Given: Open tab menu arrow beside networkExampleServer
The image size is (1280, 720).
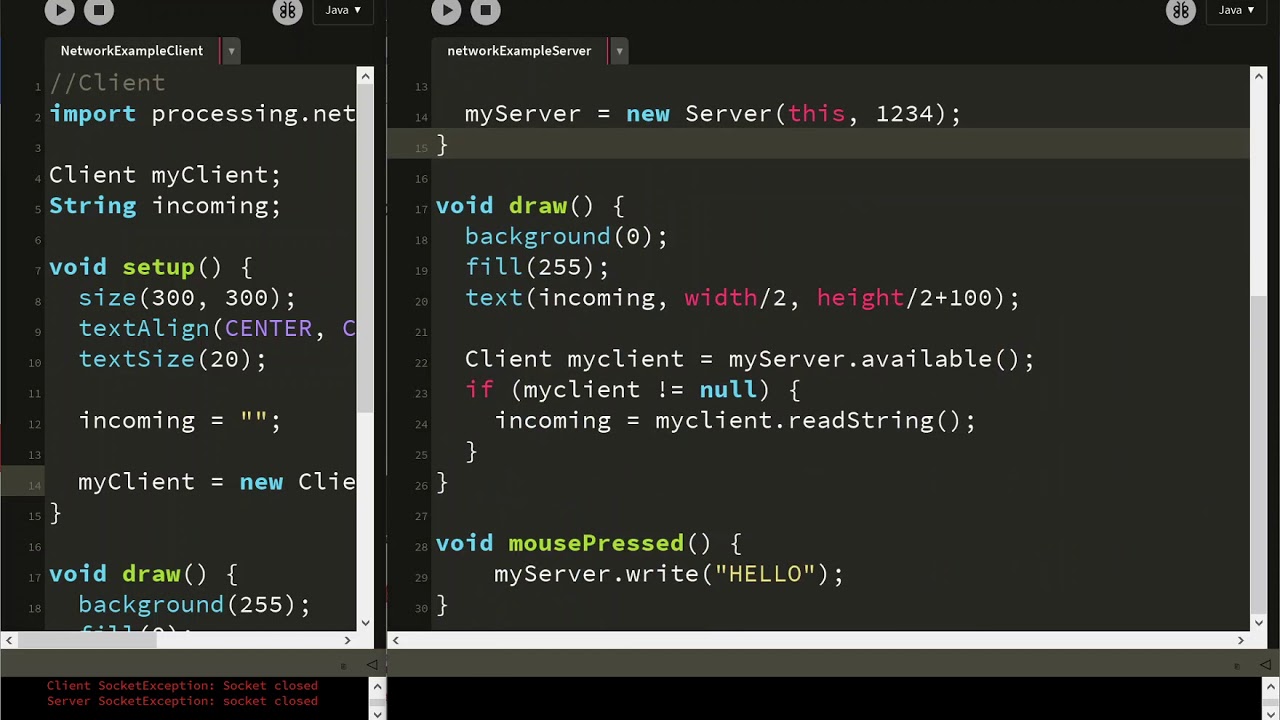Looking at the screenshot, I should click(619, 51).
